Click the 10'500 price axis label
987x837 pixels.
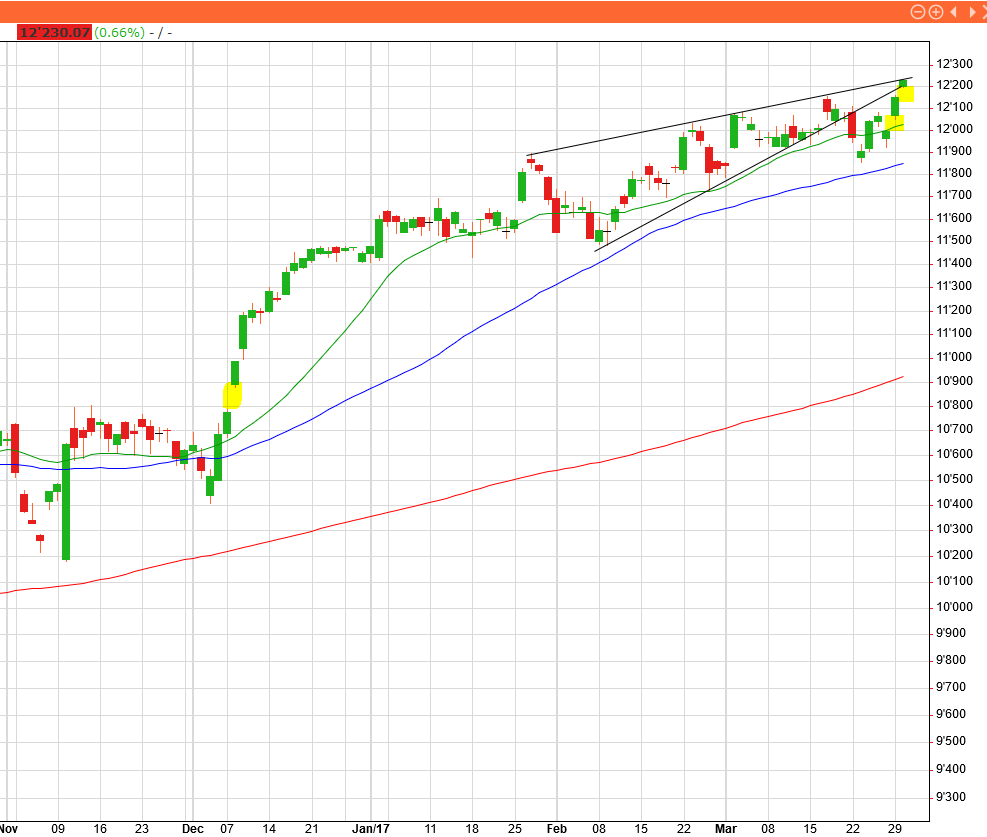point(954,479)
